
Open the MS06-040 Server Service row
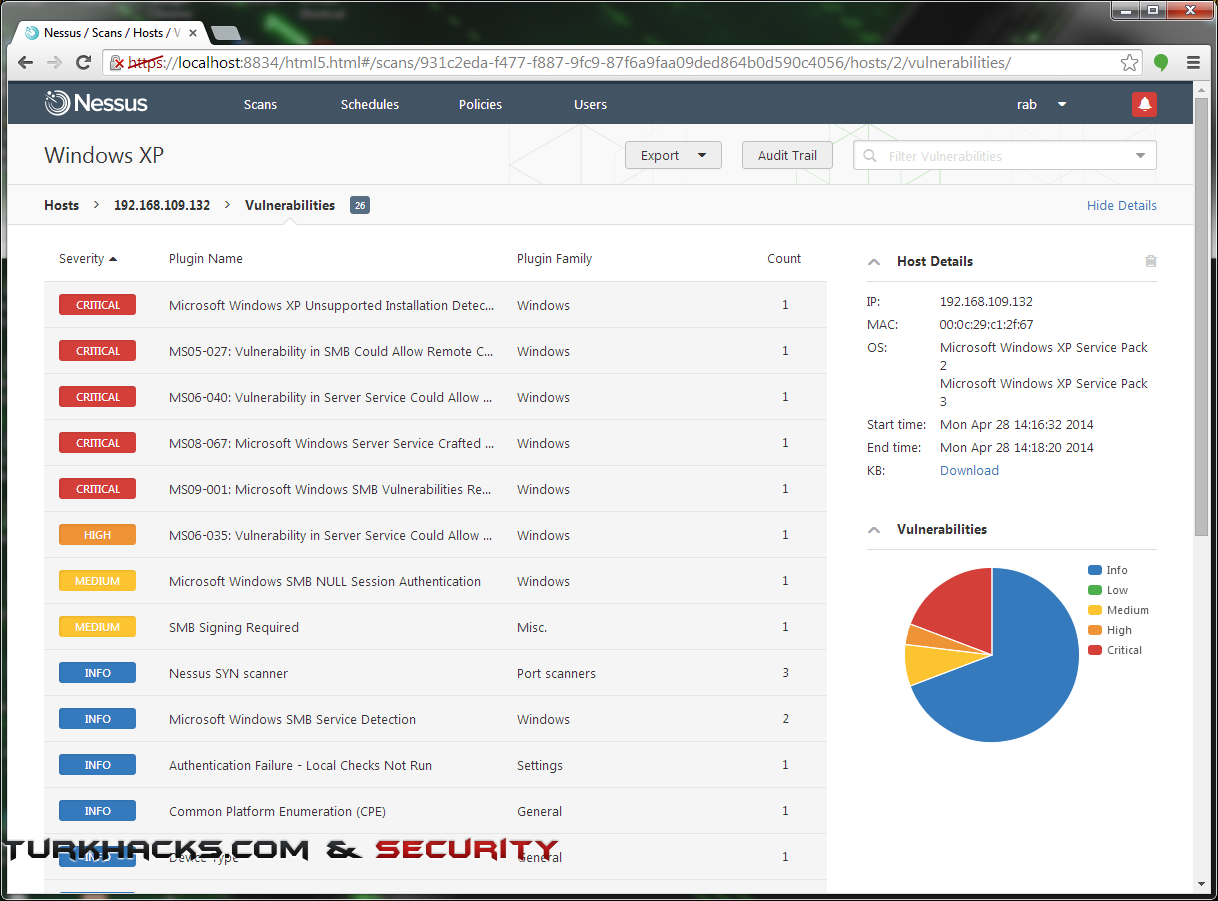point(435,397)
